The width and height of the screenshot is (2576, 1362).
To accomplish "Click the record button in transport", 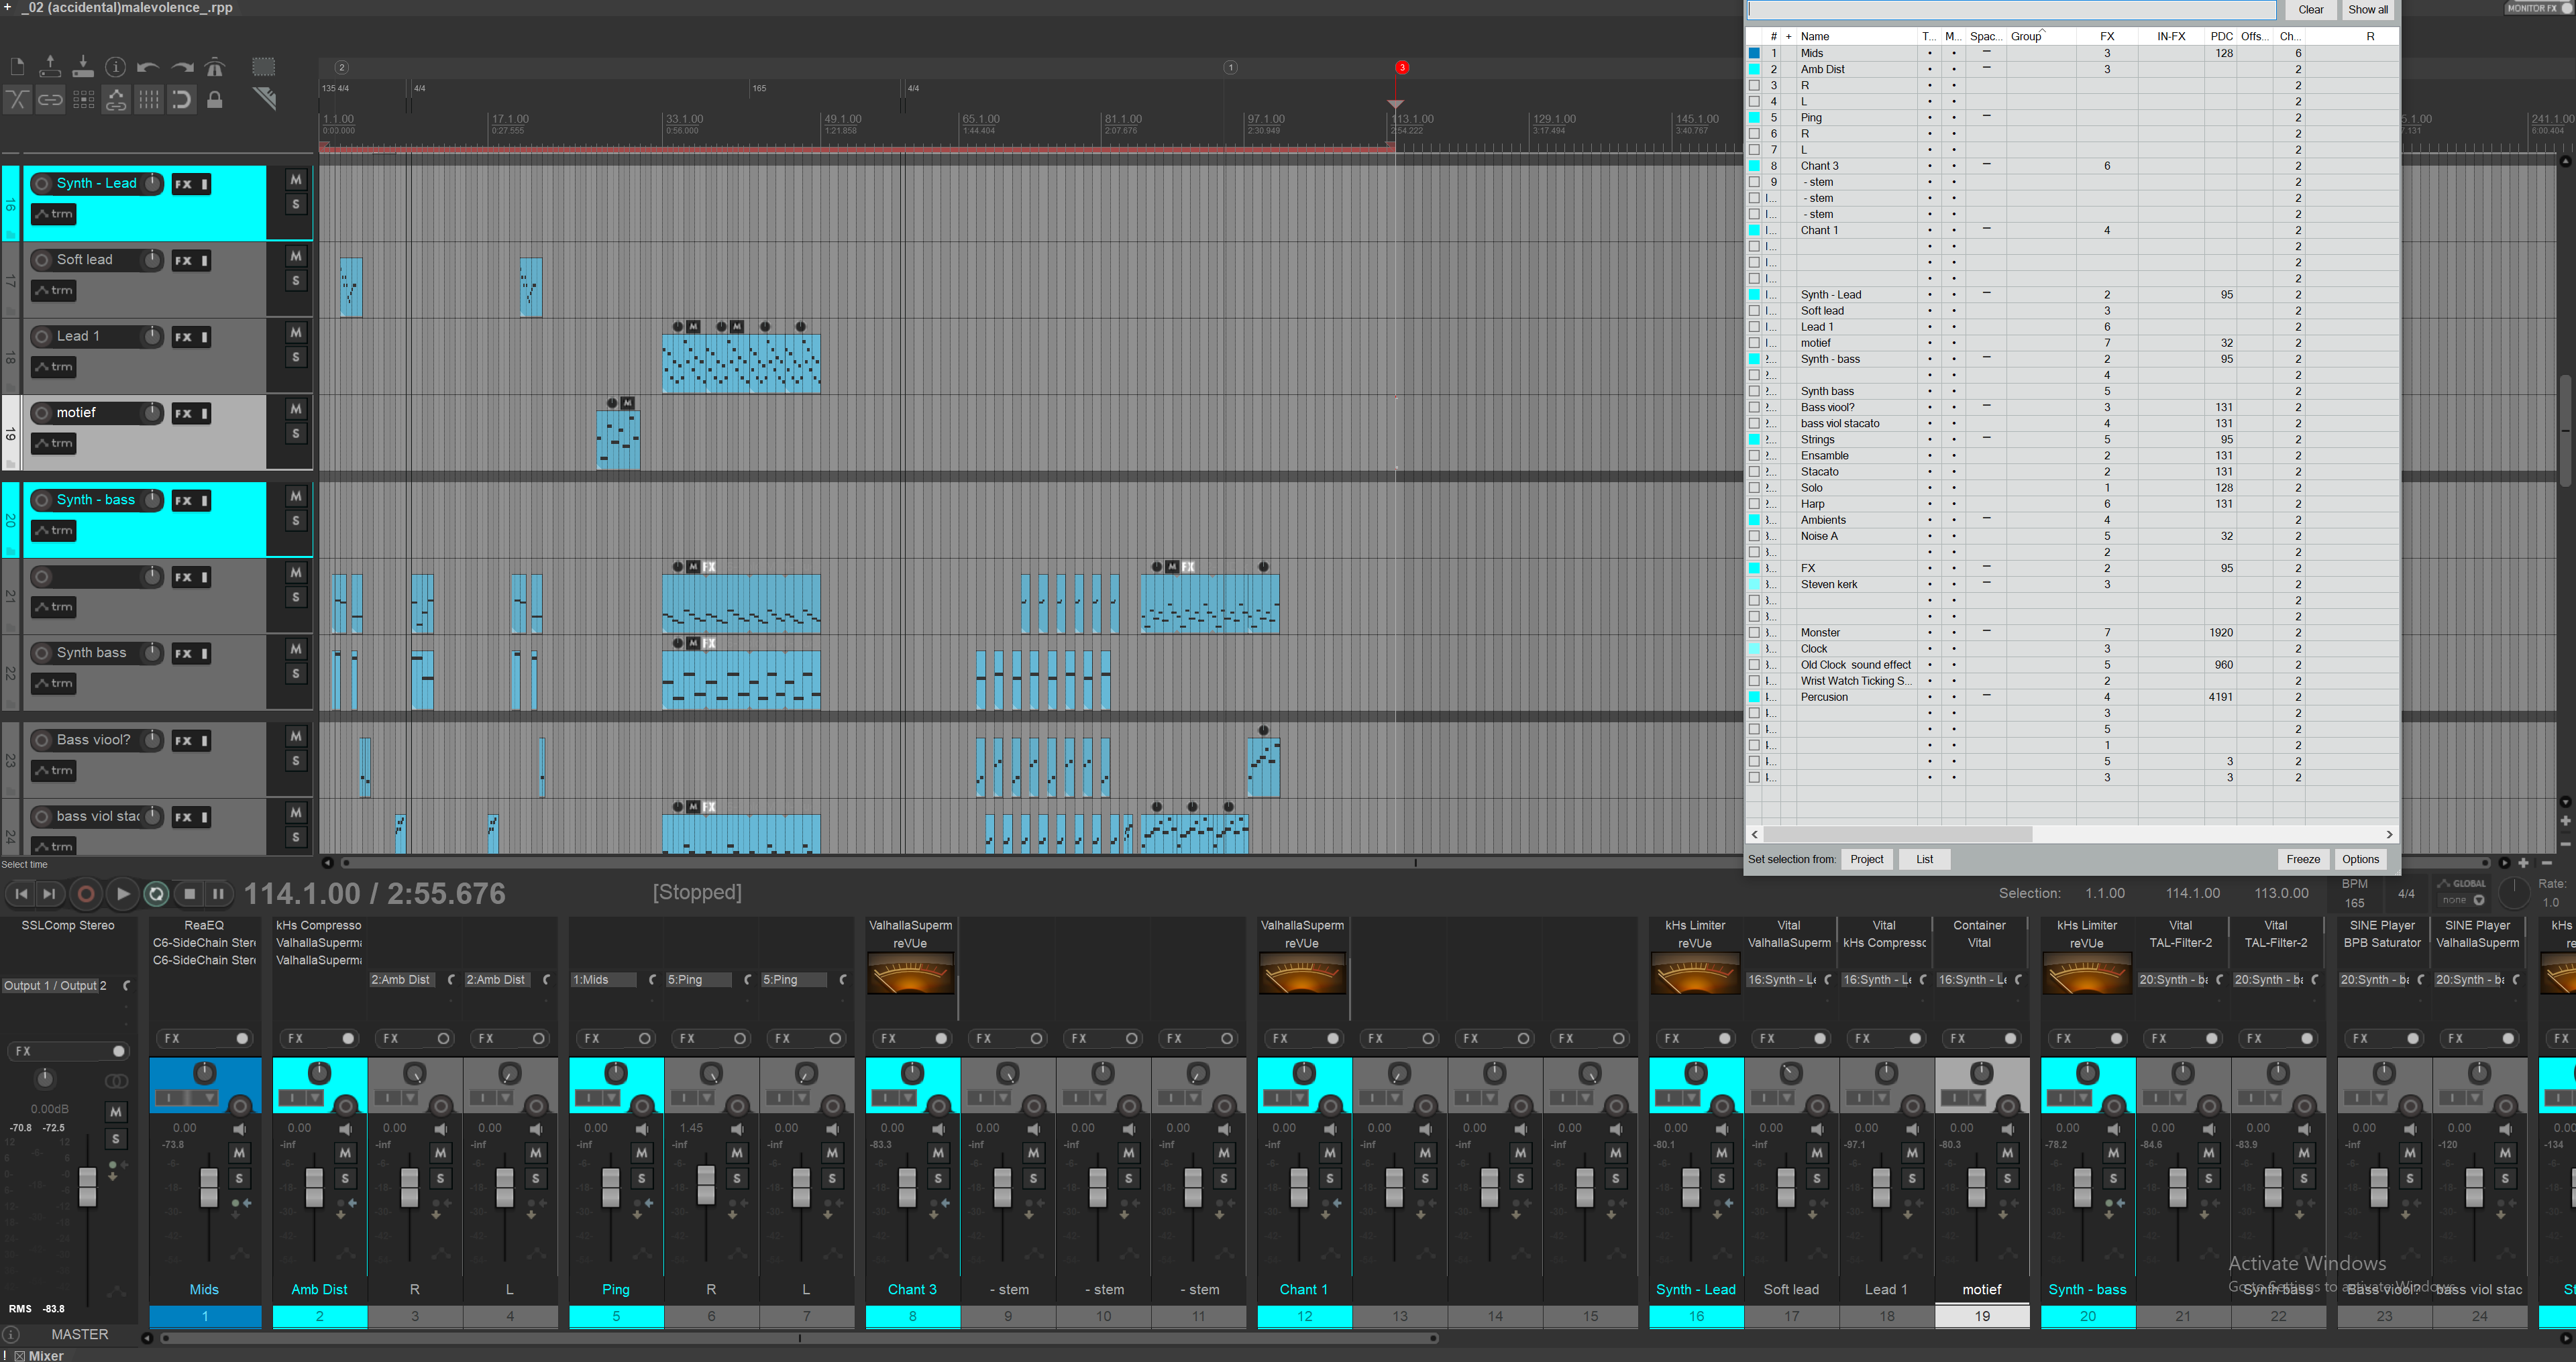I will (86, 894).
